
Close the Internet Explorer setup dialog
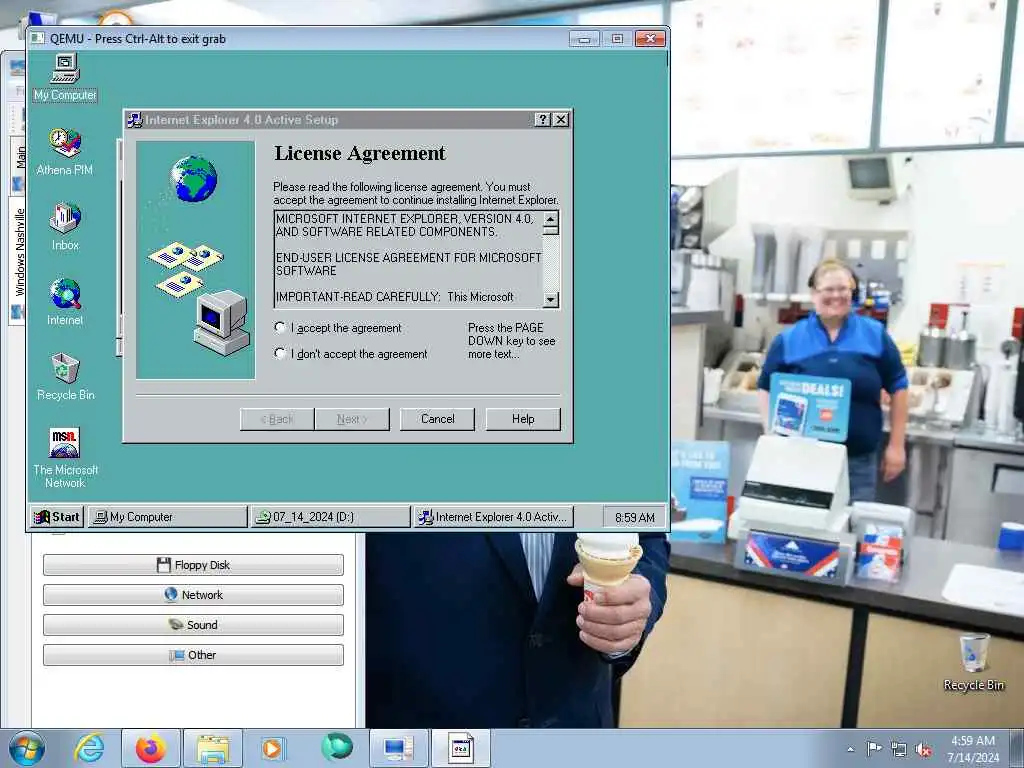pyautogui.click(x=561, y=120)
